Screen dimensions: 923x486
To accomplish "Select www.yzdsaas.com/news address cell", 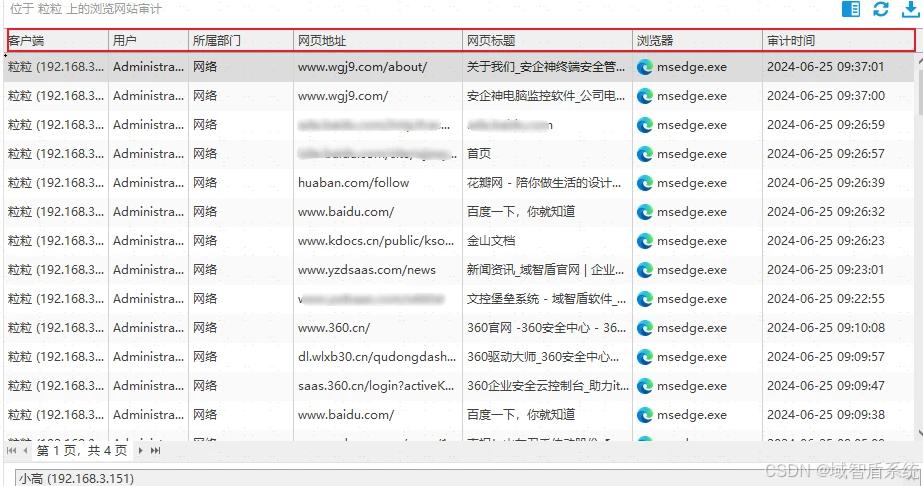I will click(367, 270).
